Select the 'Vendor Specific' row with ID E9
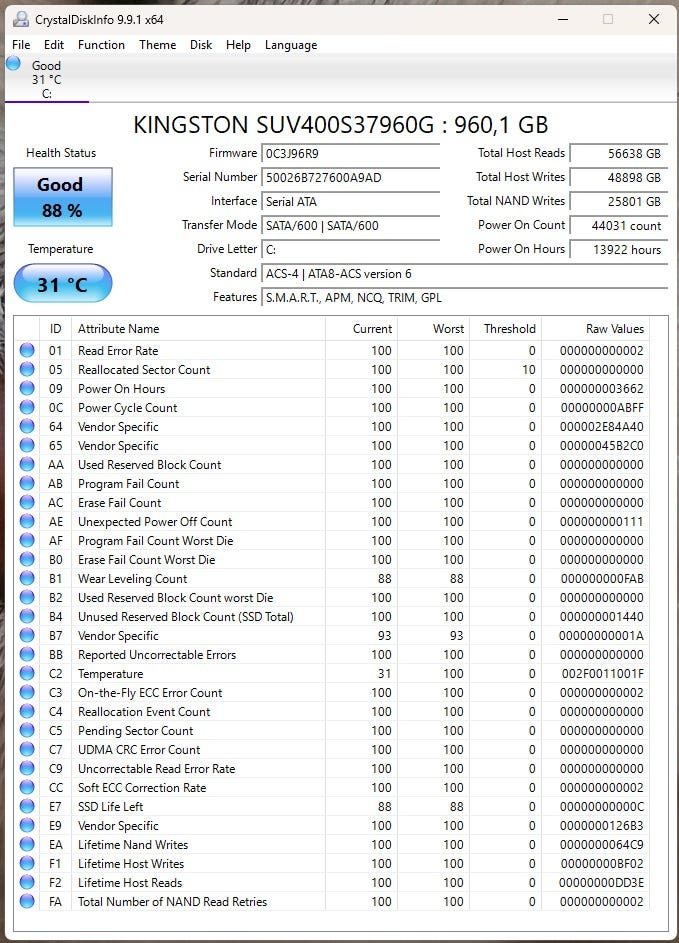Viewport: 679px width, 943px height. (x=332, y=826)
